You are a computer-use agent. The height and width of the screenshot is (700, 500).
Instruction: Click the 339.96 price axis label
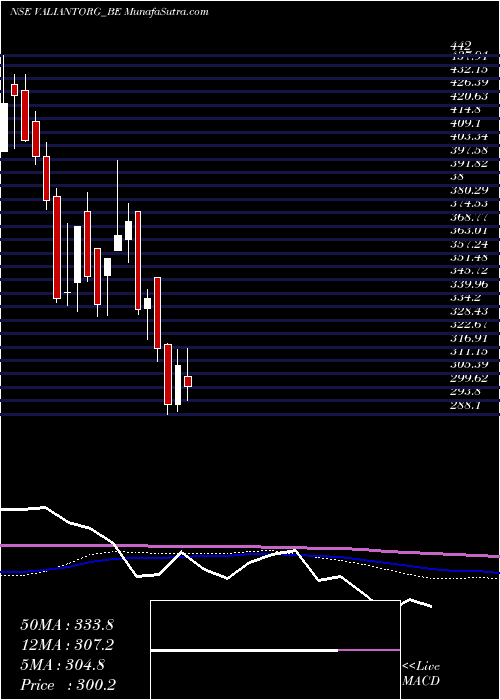(x=469, y=284)
